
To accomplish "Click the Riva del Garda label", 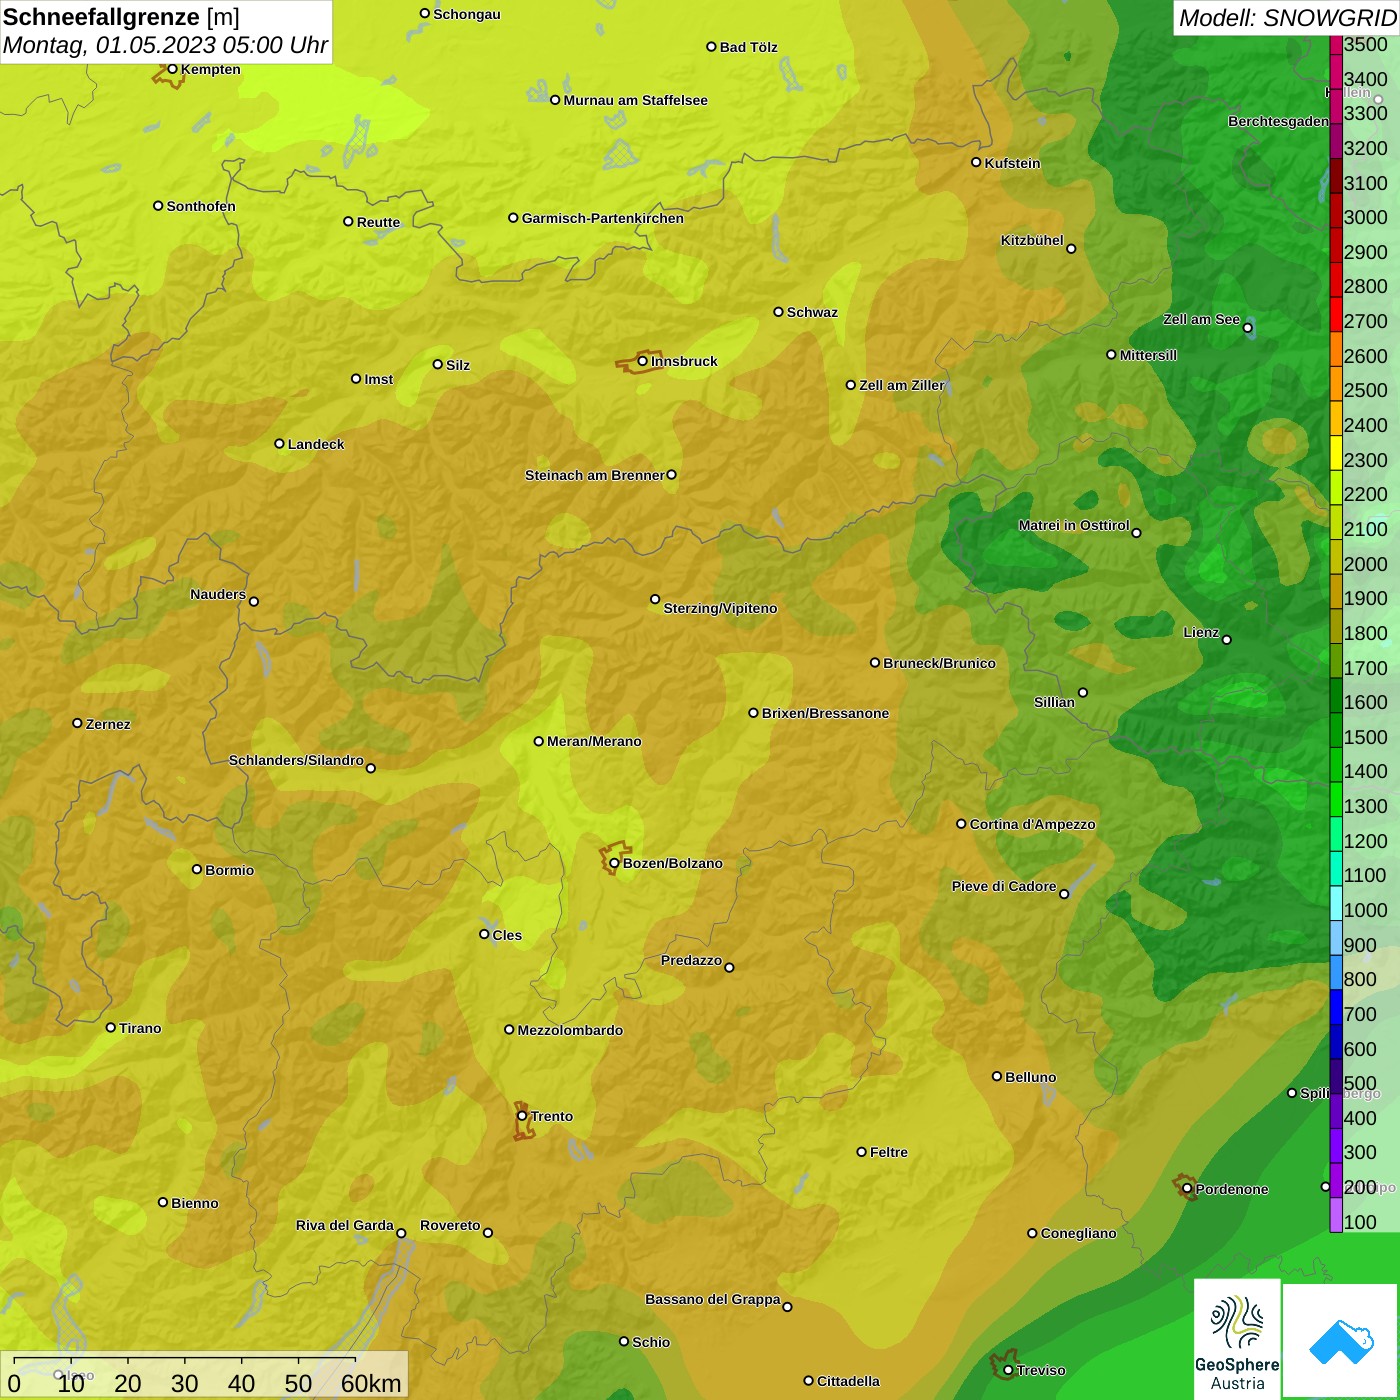I will tap(345, 1225).
